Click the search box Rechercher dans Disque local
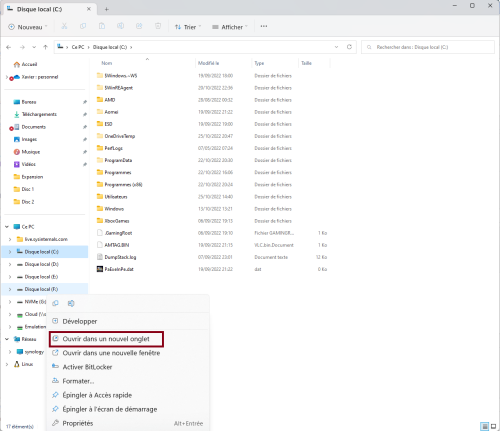Viewport: 500px width, 431px height. (428, 47)
